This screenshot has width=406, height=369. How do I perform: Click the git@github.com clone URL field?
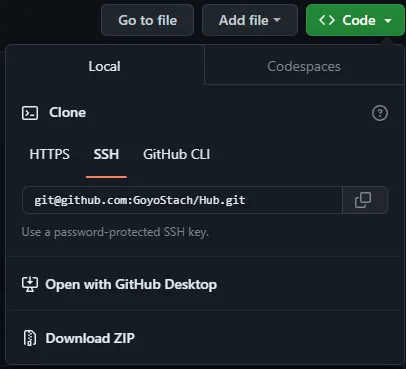[182, 200]
